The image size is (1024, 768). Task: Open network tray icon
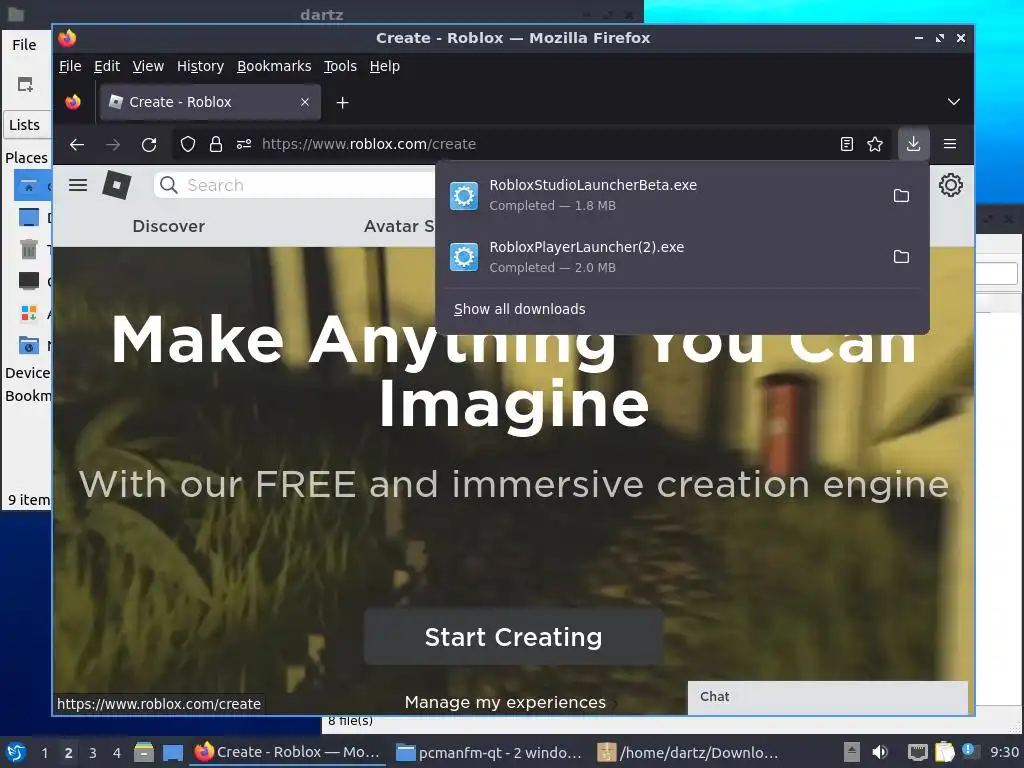918,752
